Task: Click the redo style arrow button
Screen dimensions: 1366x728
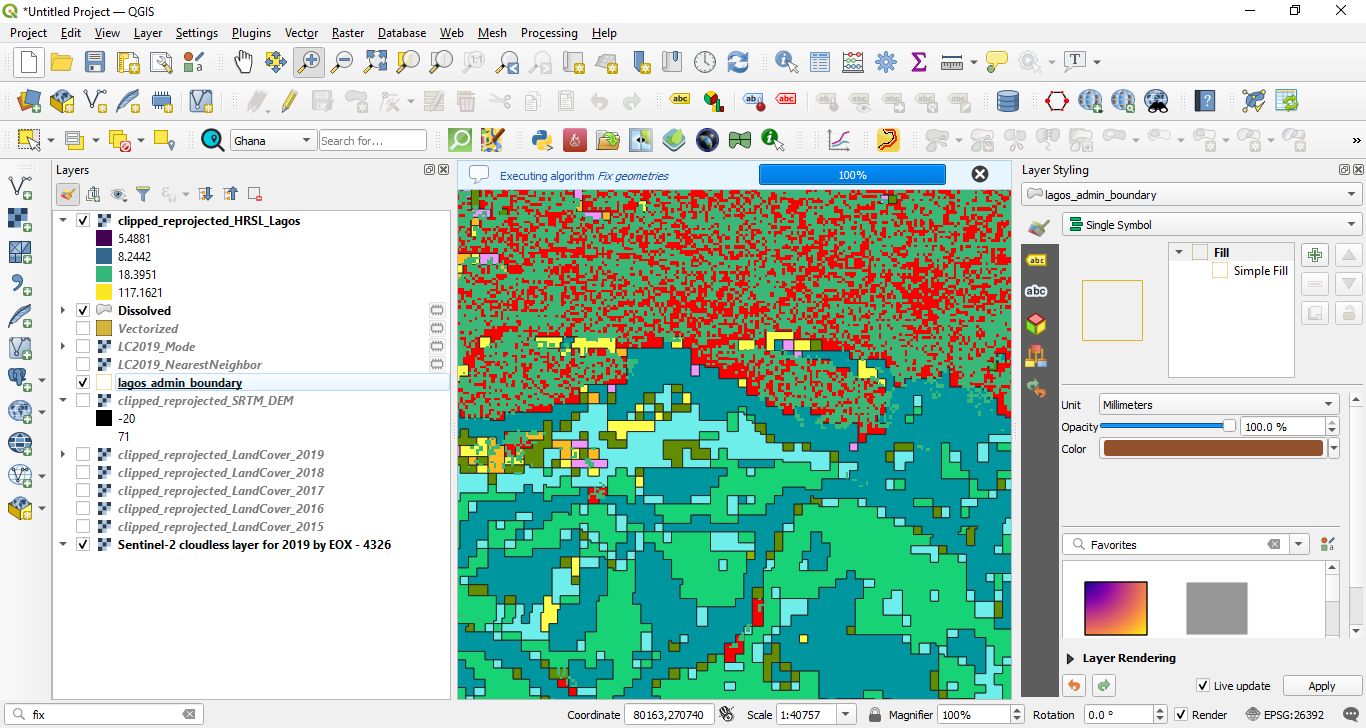Action: pyautogui.click(x=1104, y=686)
